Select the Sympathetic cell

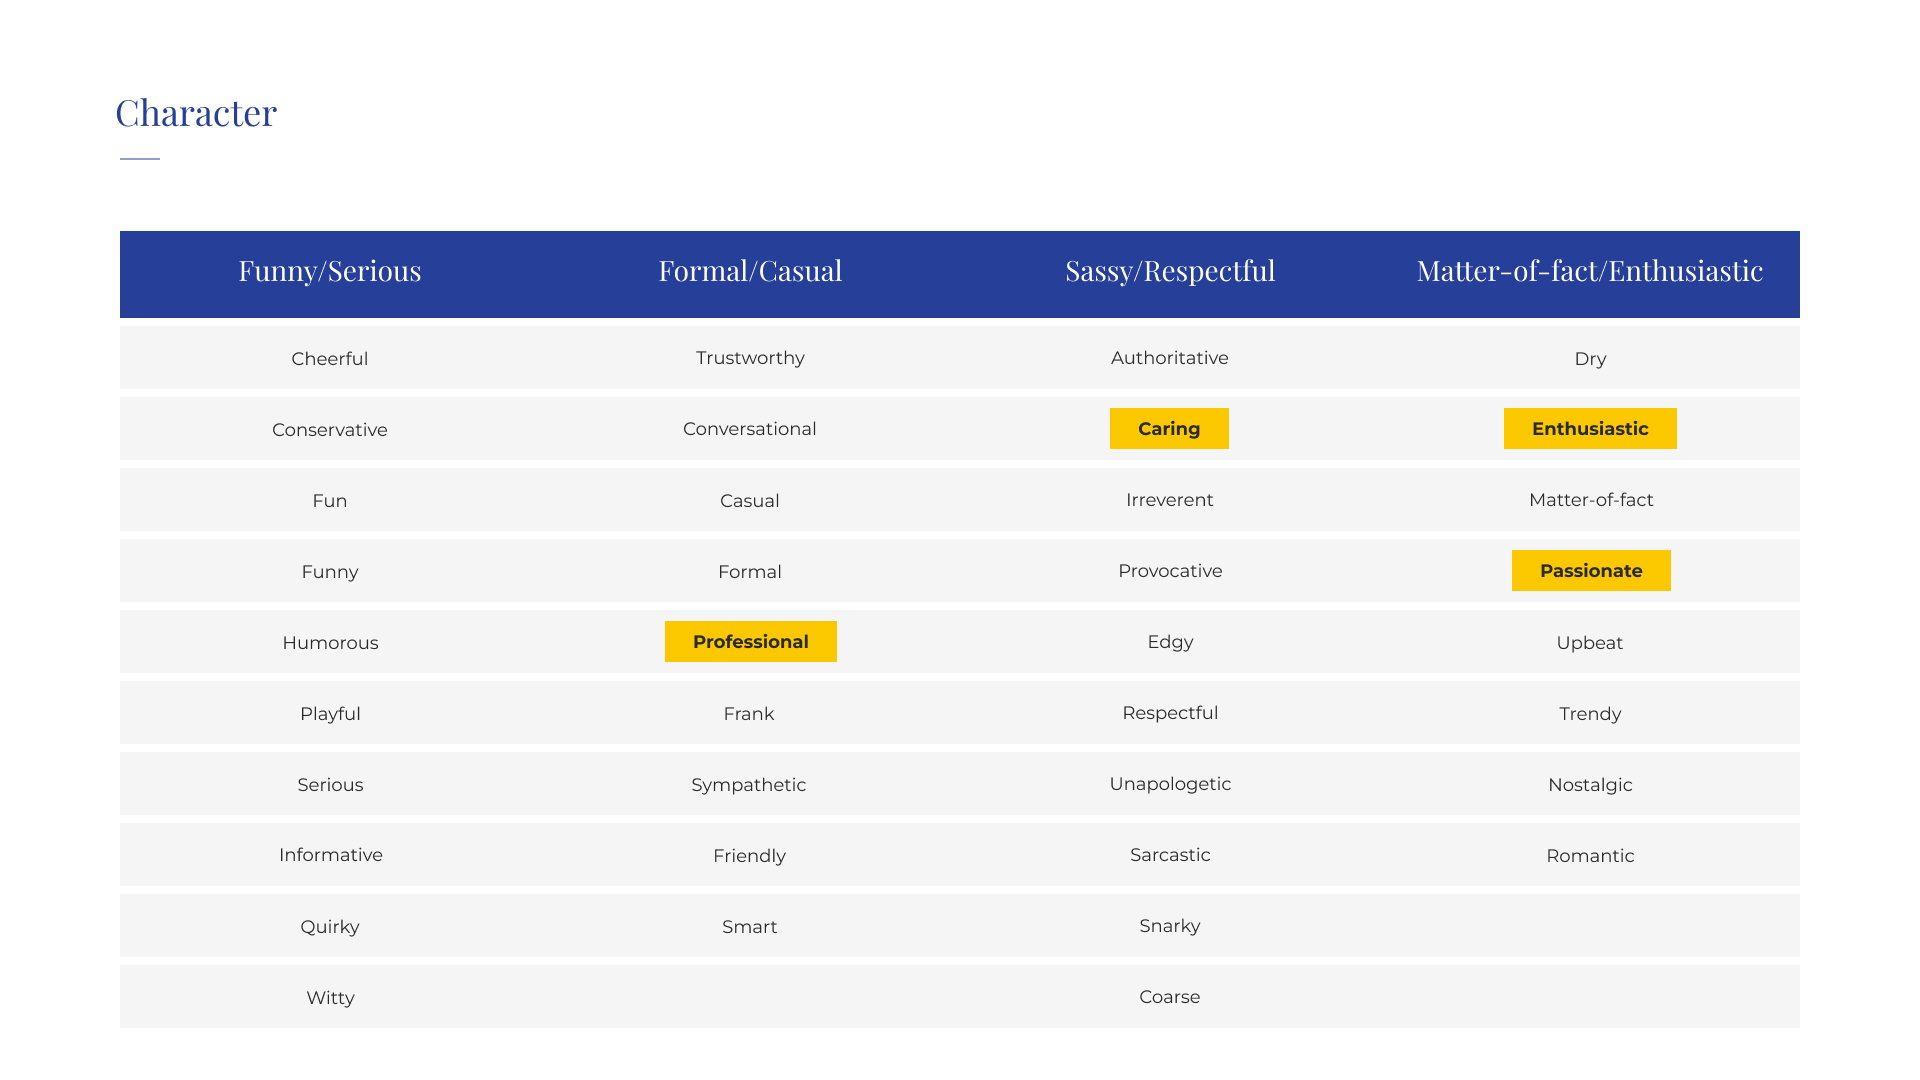coord(749,785)
